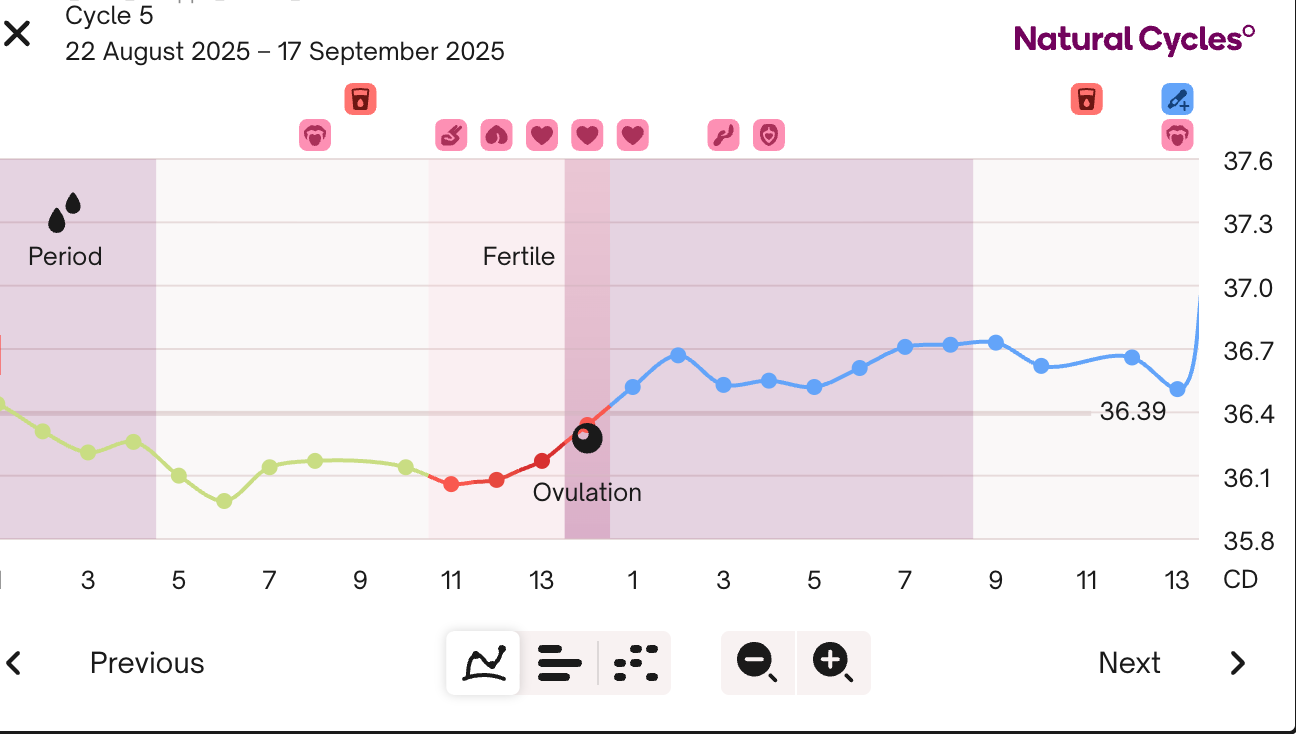
Task: Go to the Next cycle
Action: pyautogui.click(x=1129, y=663)
